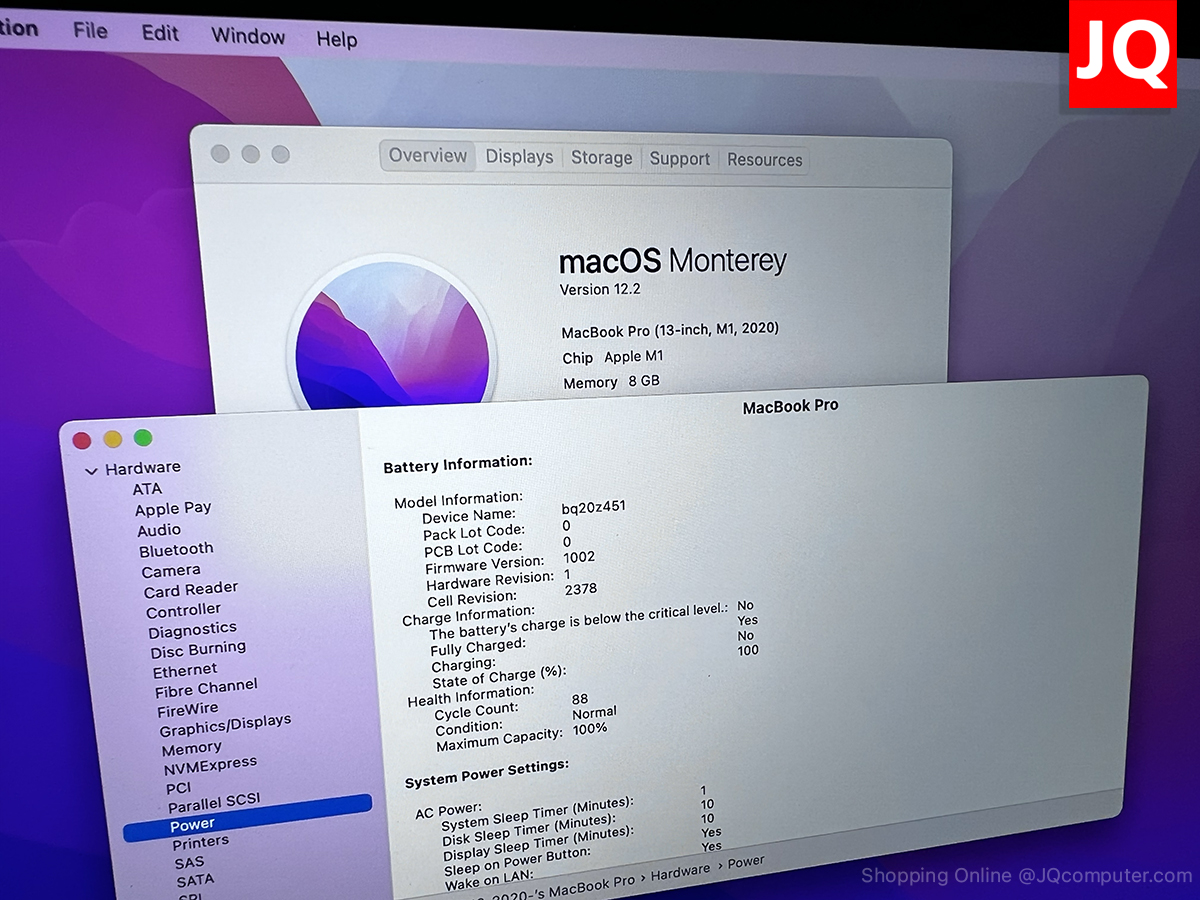Click the AC Power label

pos(448,811)
